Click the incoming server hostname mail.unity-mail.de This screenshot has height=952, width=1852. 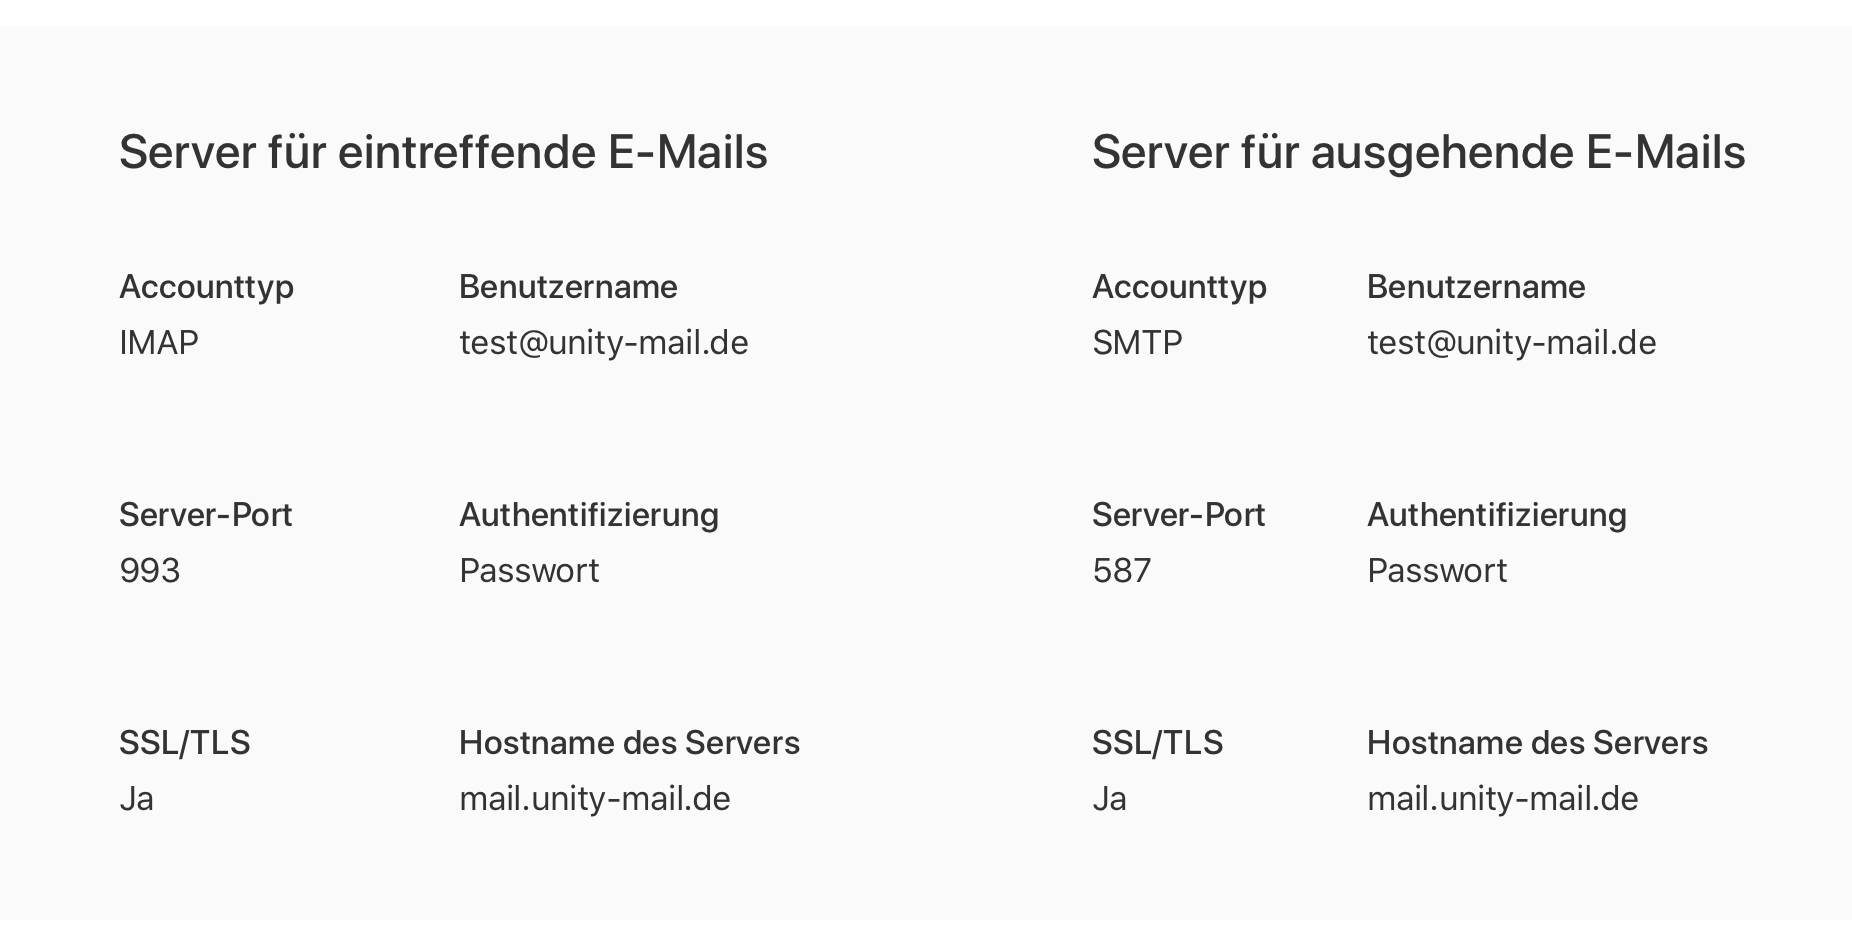click(594, 799)
